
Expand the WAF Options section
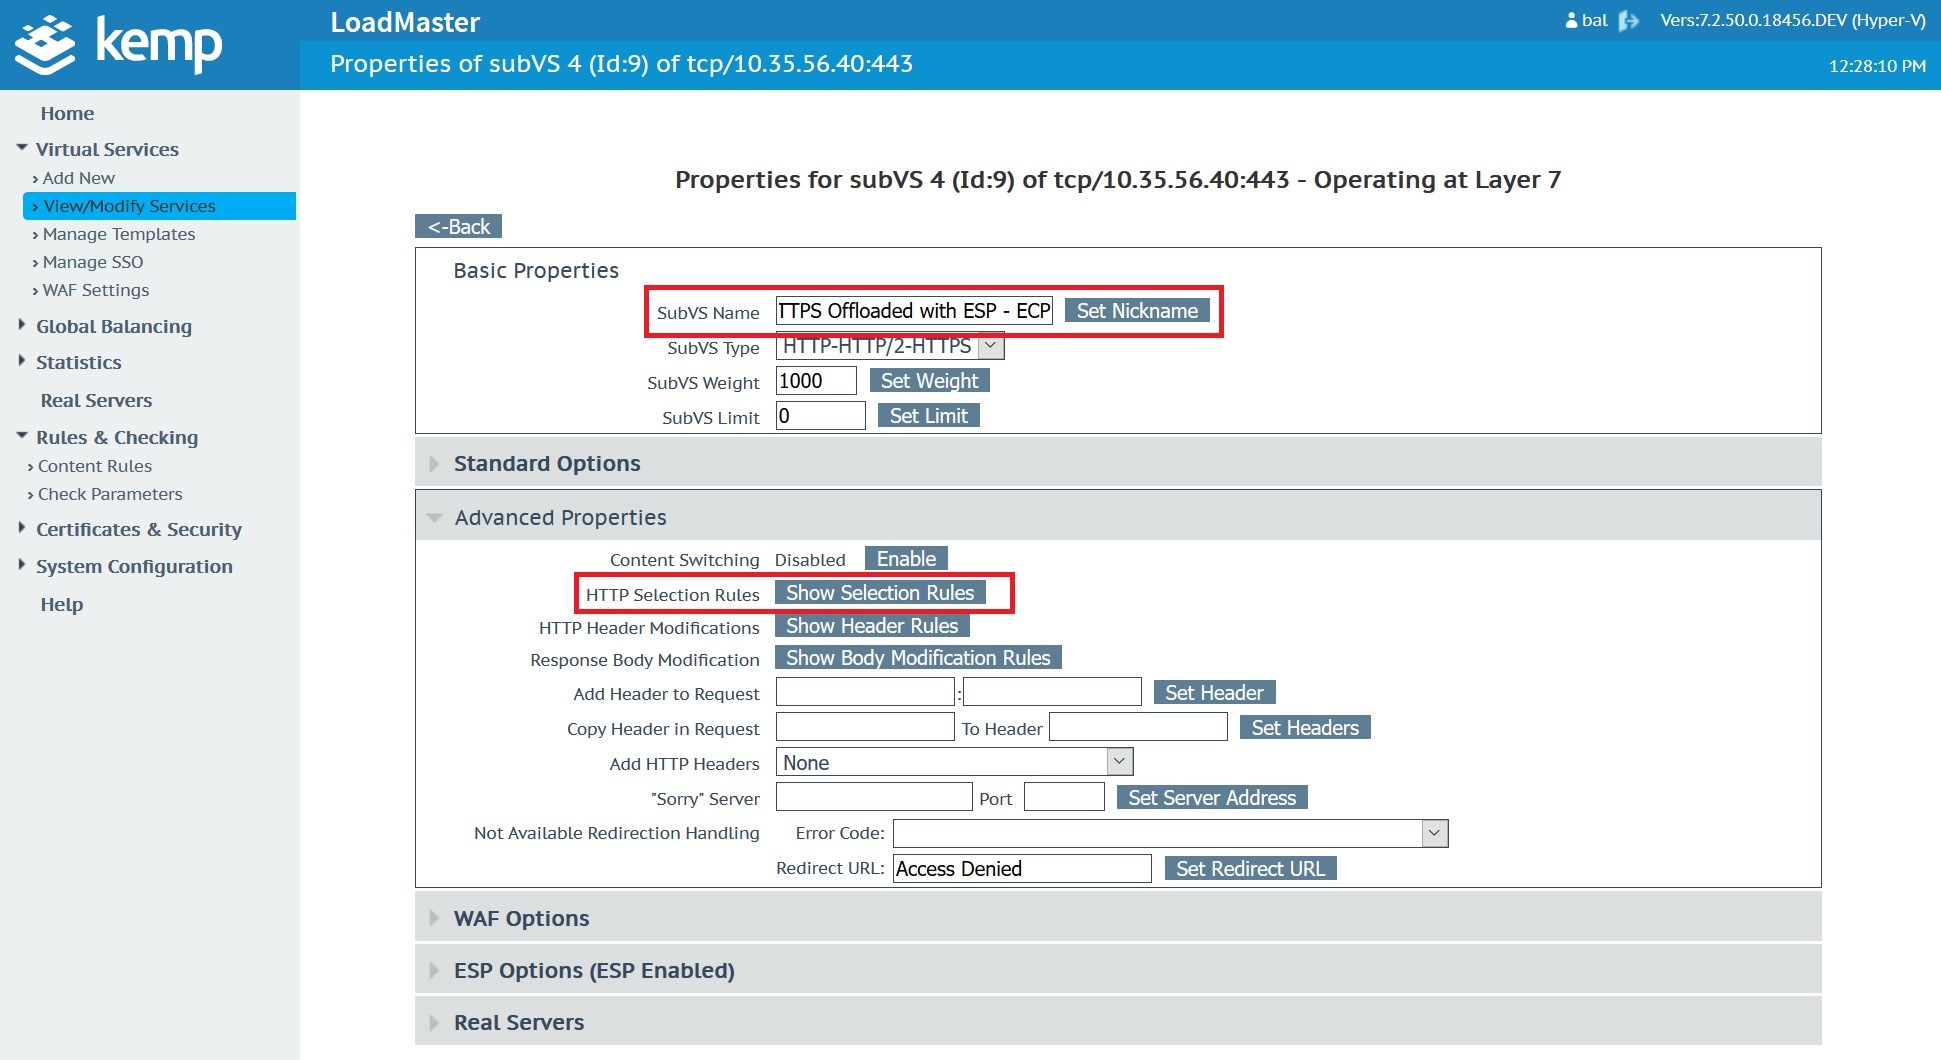point(521,919)
